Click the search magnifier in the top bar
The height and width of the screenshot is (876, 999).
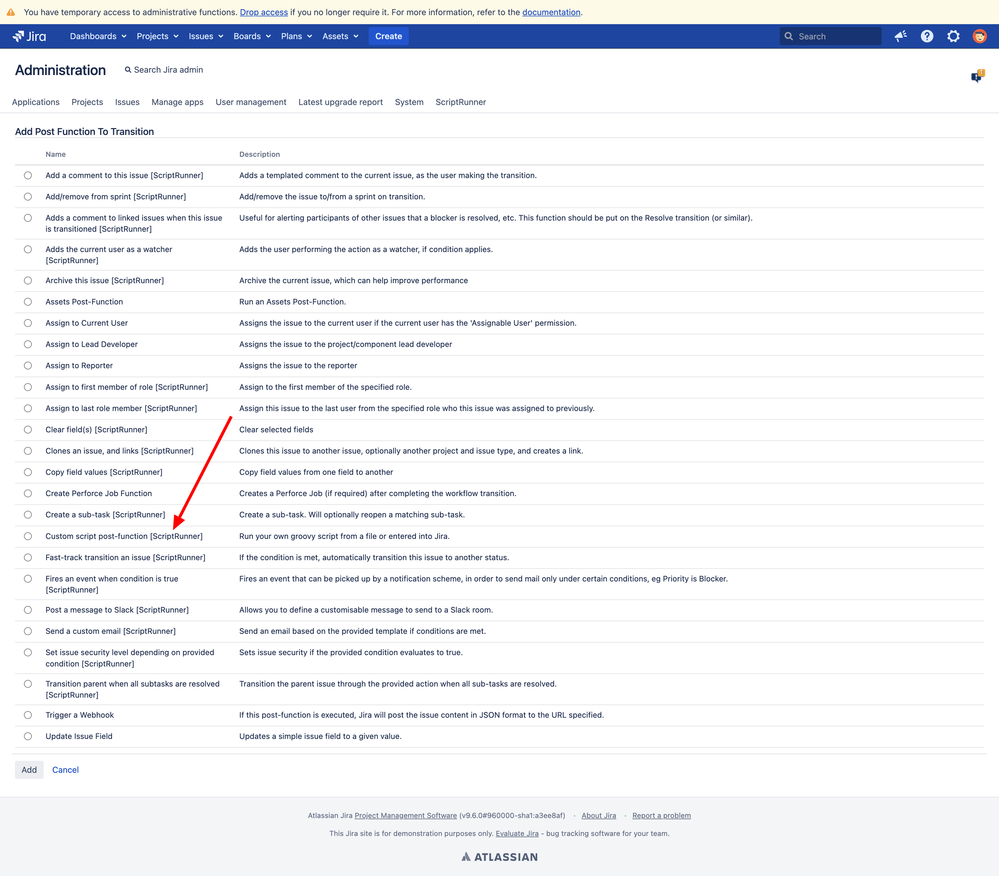click(789, 36)
